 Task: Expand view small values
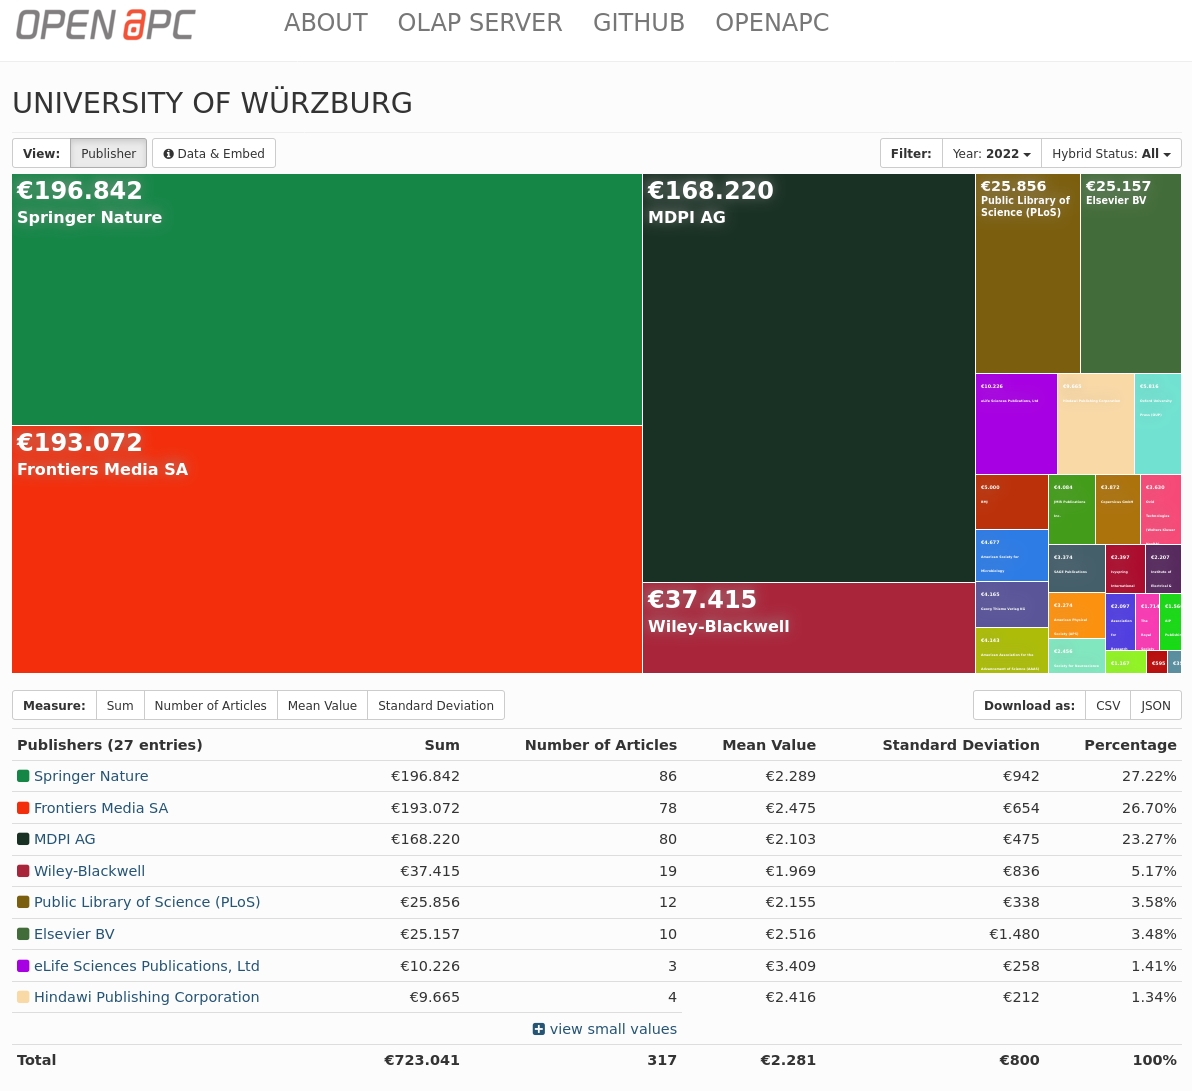(x=605, y=1029)
